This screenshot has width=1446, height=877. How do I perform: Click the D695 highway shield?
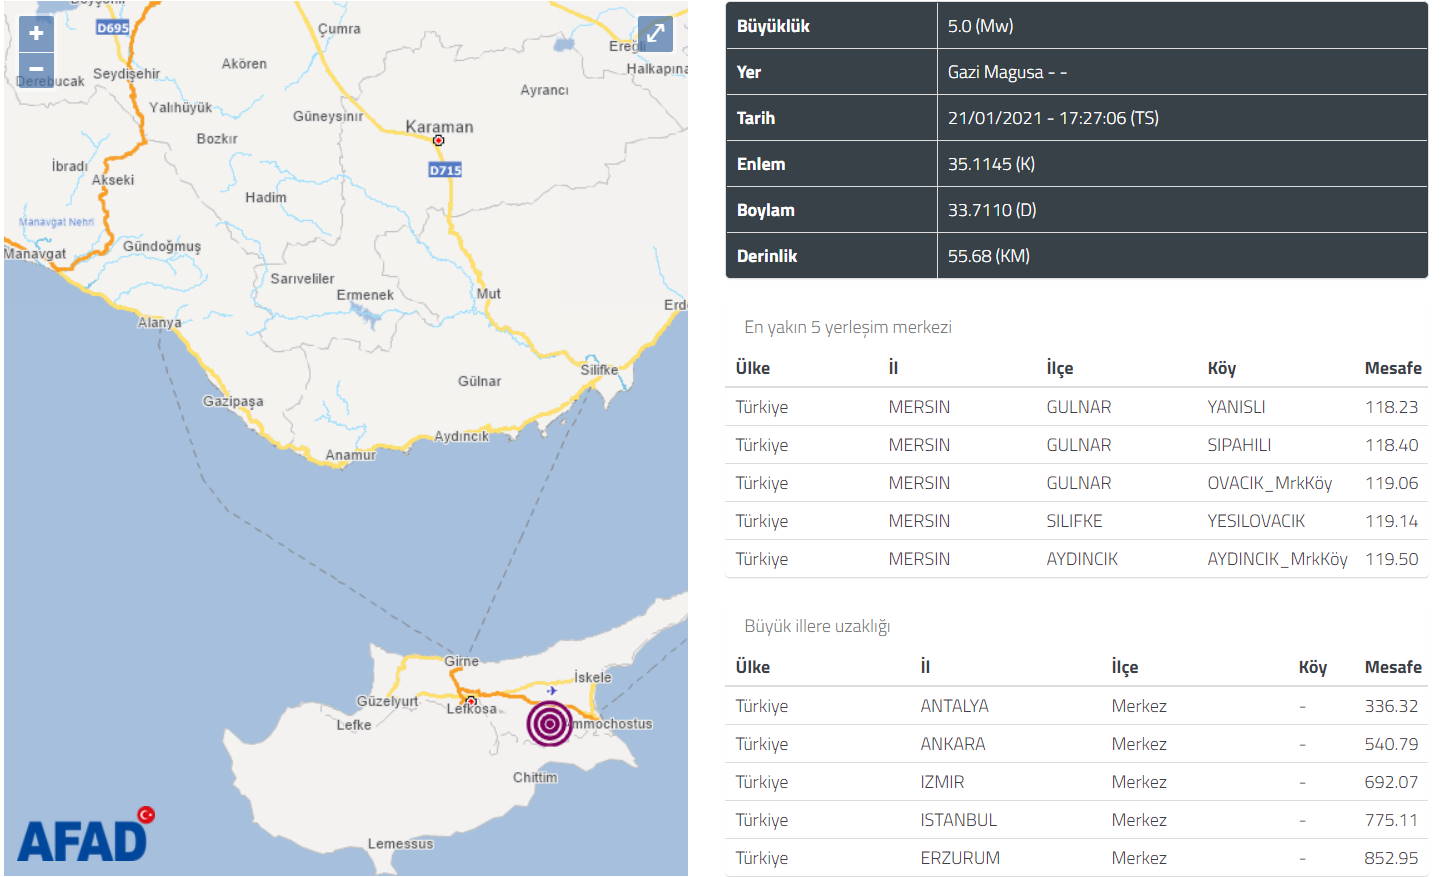coord(113,28)
